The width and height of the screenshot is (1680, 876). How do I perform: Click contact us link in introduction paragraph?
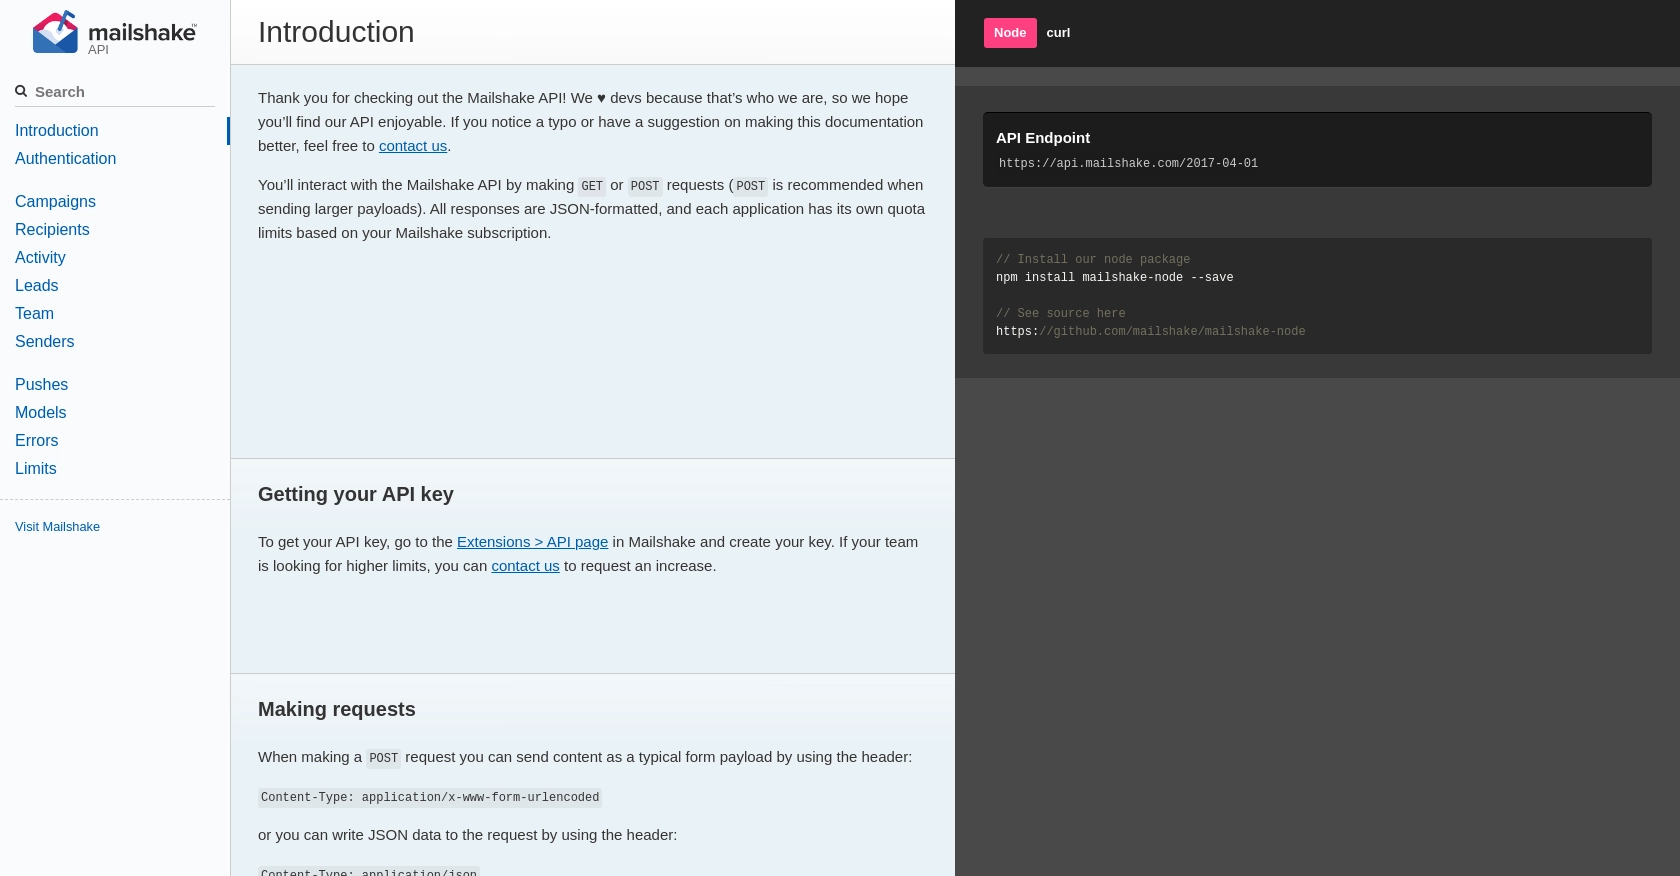click(x=413, y=146)
